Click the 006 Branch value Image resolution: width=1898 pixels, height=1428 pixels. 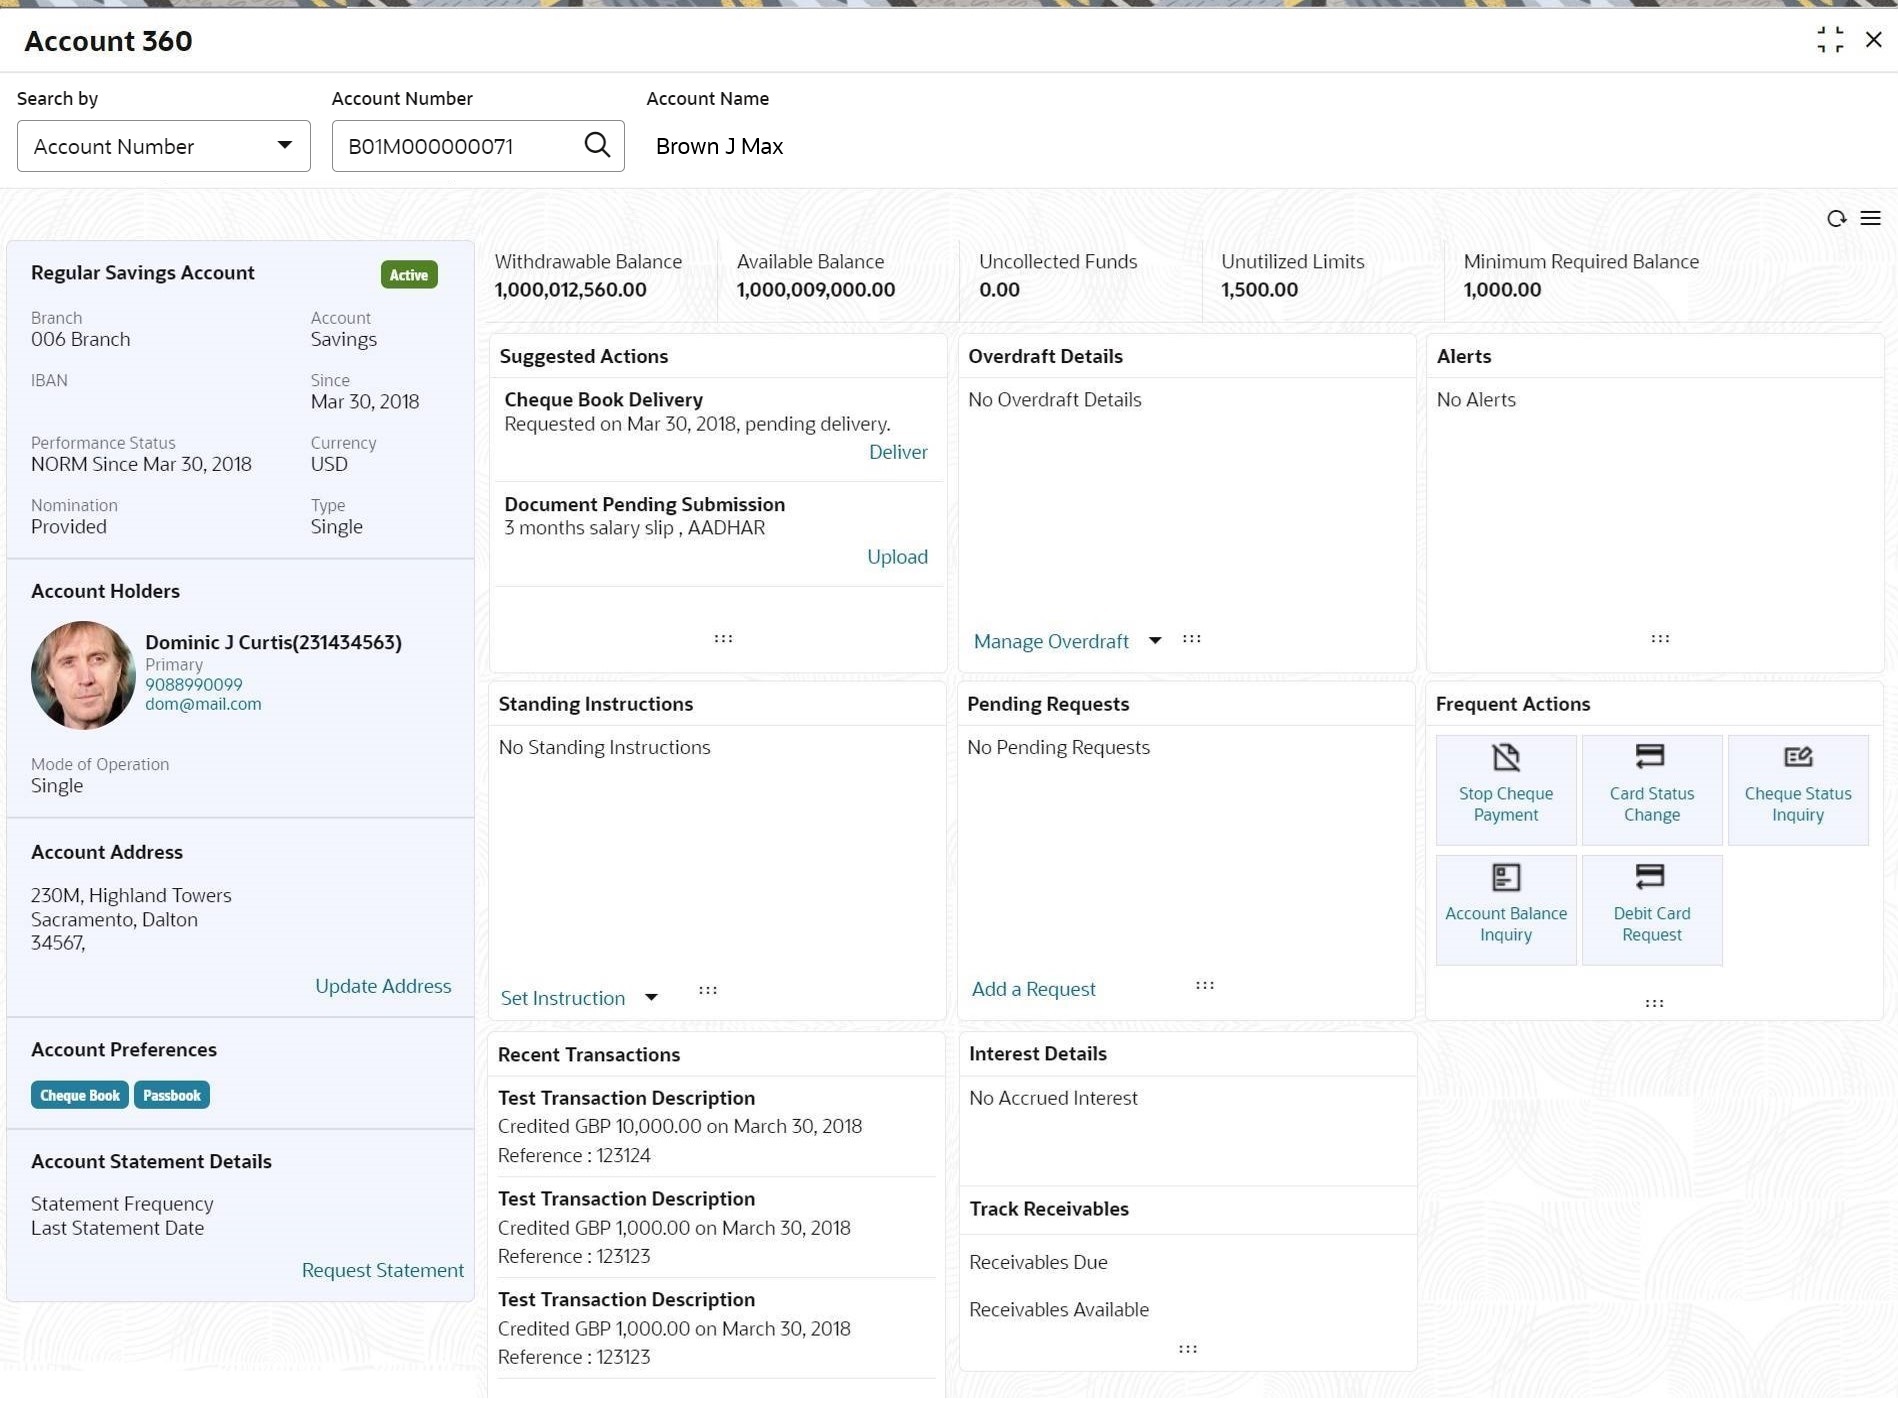point(80,339)
